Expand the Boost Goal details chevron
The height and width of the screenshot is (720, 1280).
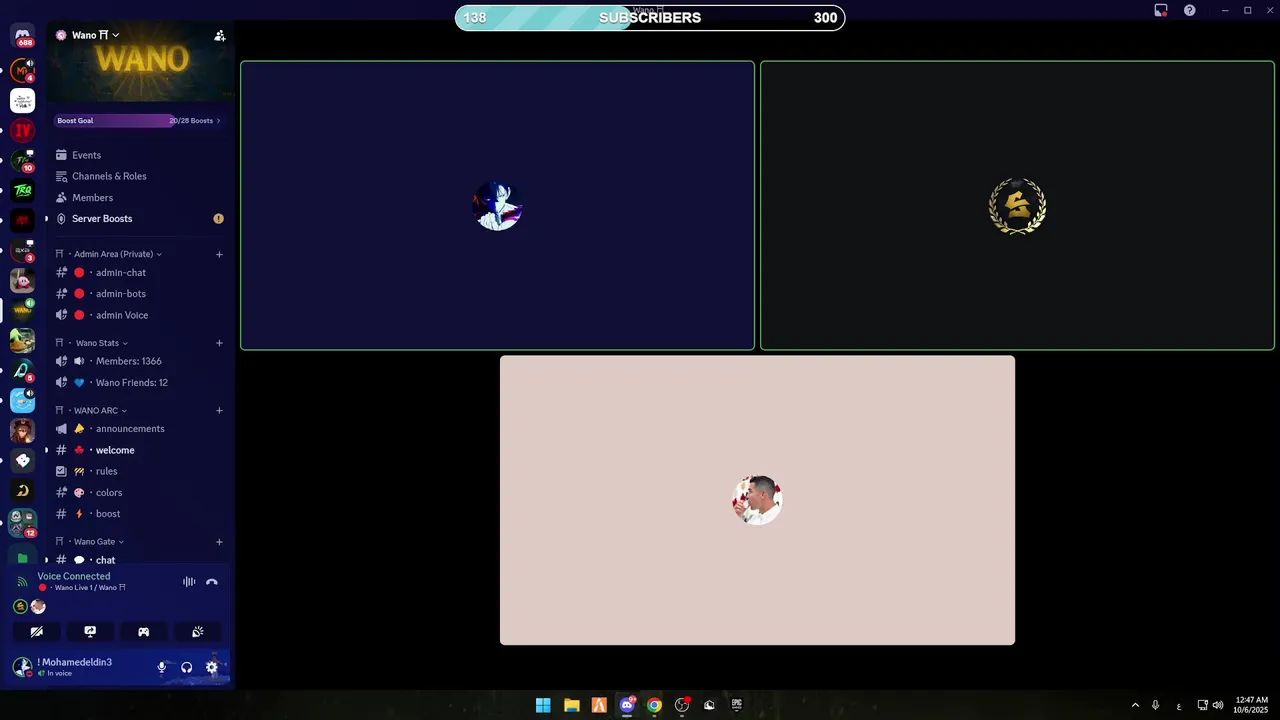pos(218,121)
